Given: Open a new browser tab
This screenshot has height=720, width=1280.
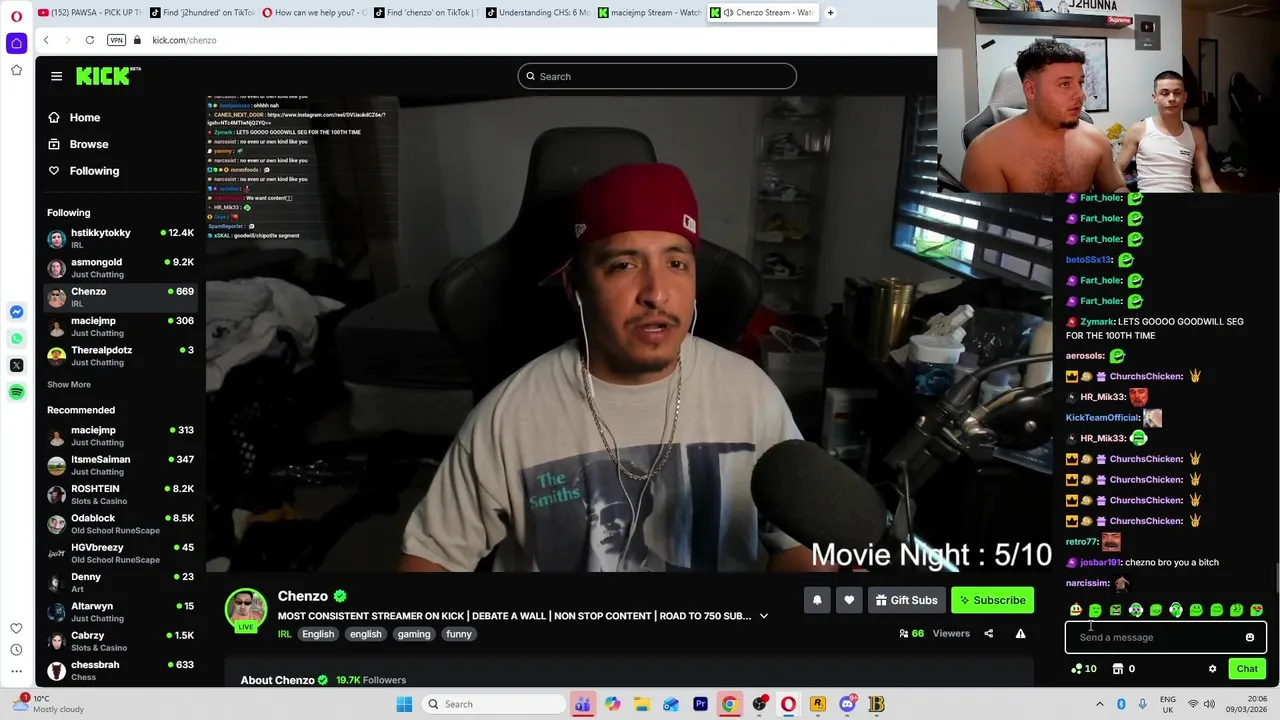Looking at the screenshot, I should [x=830, y=13].
